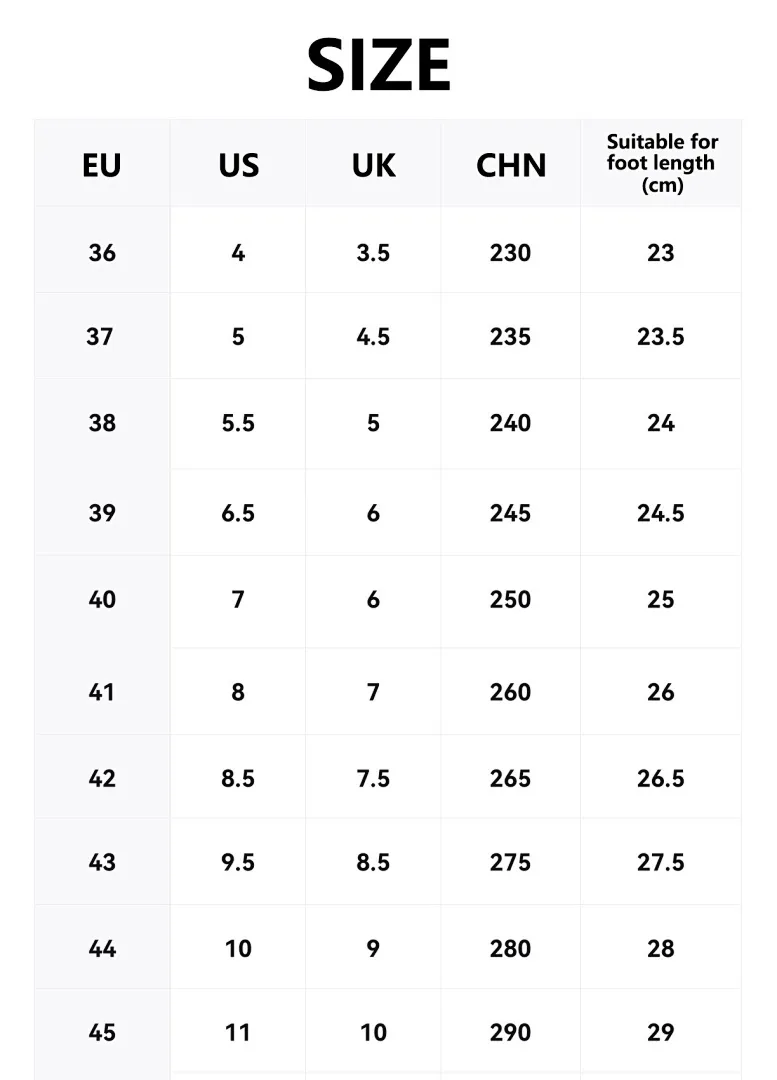
Task: Select EU size 36 cell
Action: [102, 253]
